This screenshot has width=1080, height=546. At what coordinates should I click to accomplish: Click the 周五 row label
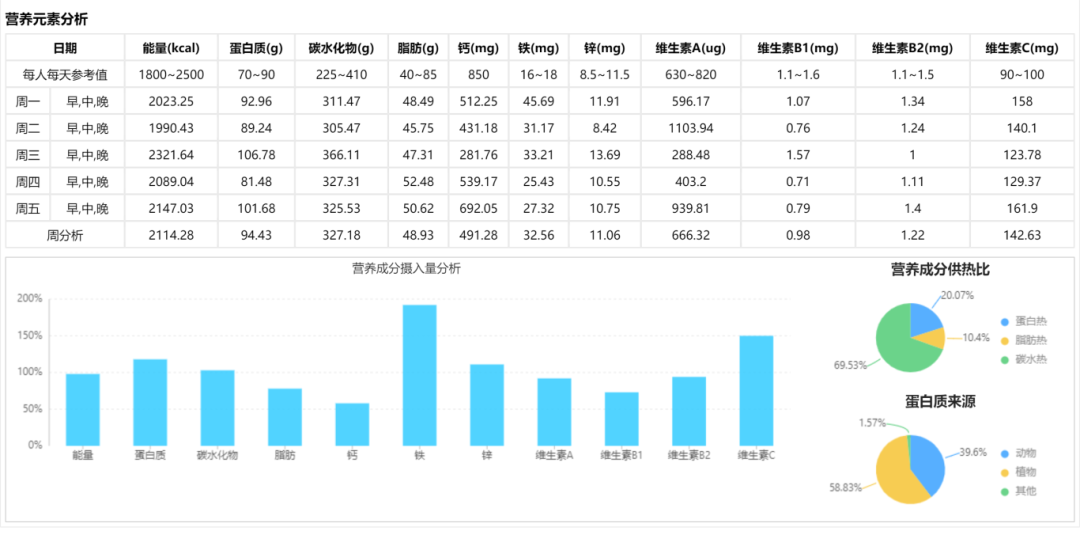[28, 208]
